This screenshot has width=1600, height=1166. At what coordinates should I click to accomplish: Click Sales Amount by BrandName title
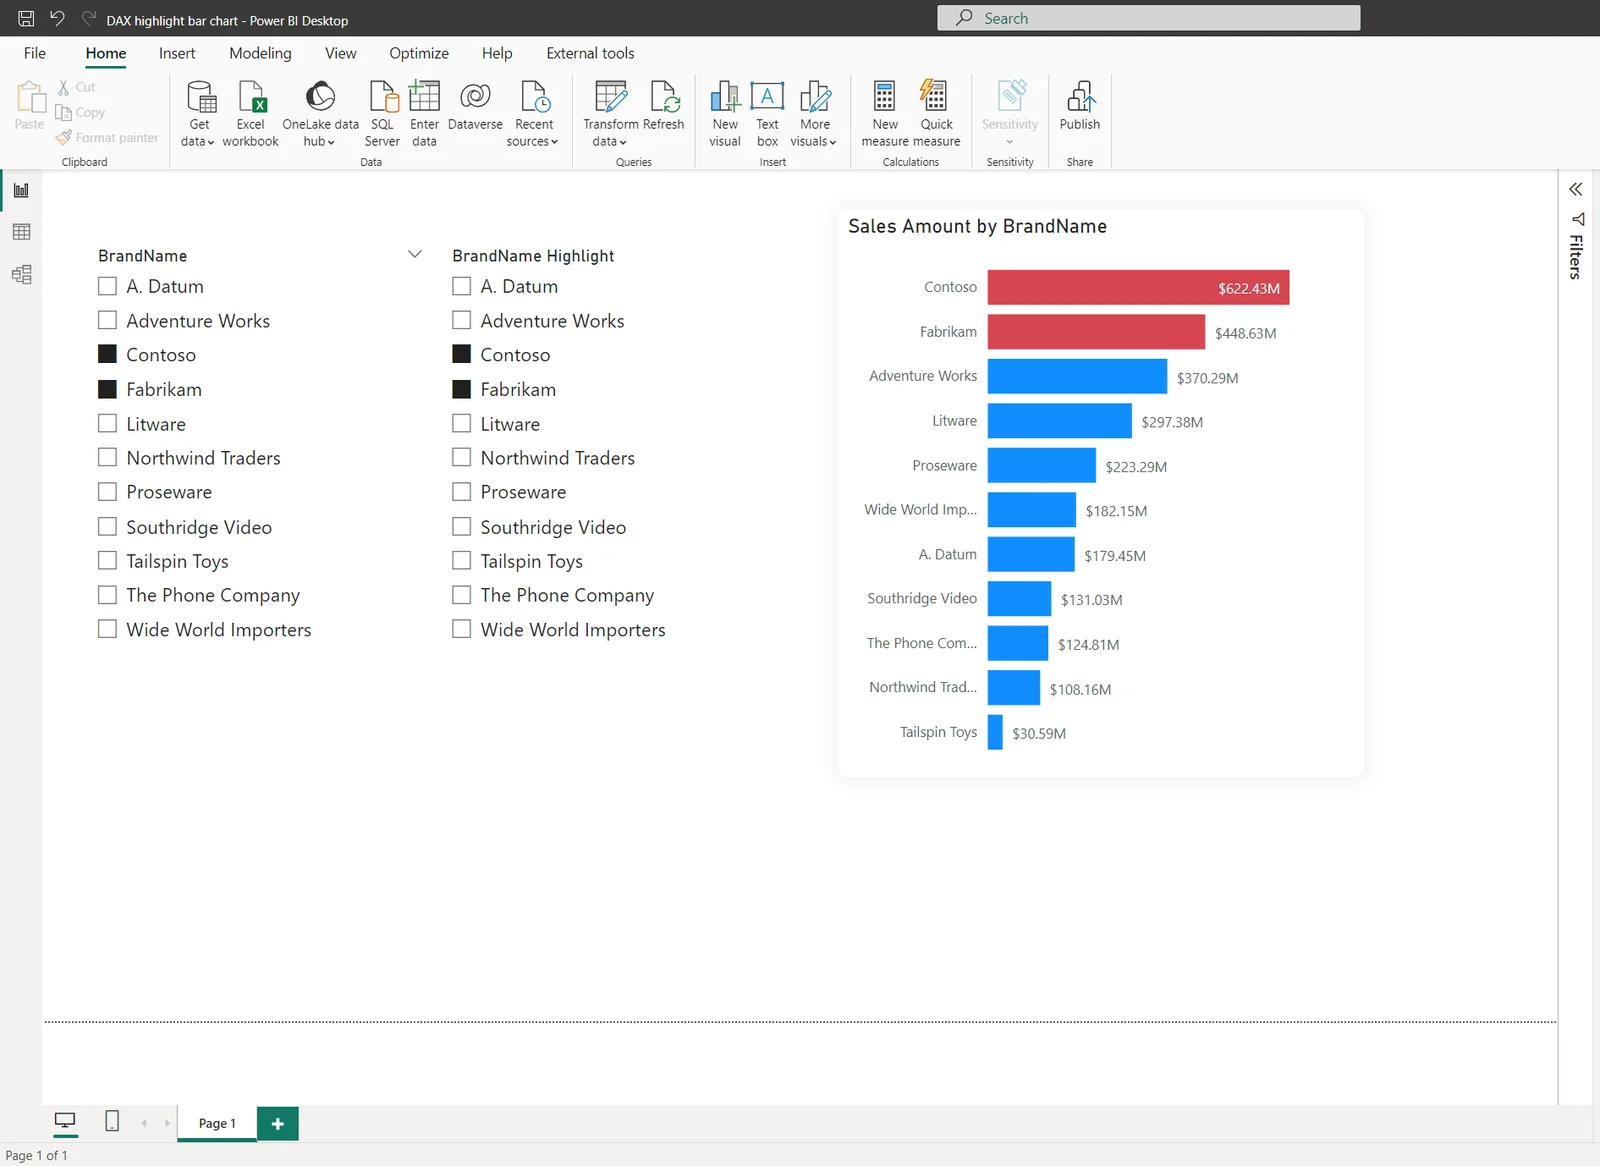(x=977, y=226)
